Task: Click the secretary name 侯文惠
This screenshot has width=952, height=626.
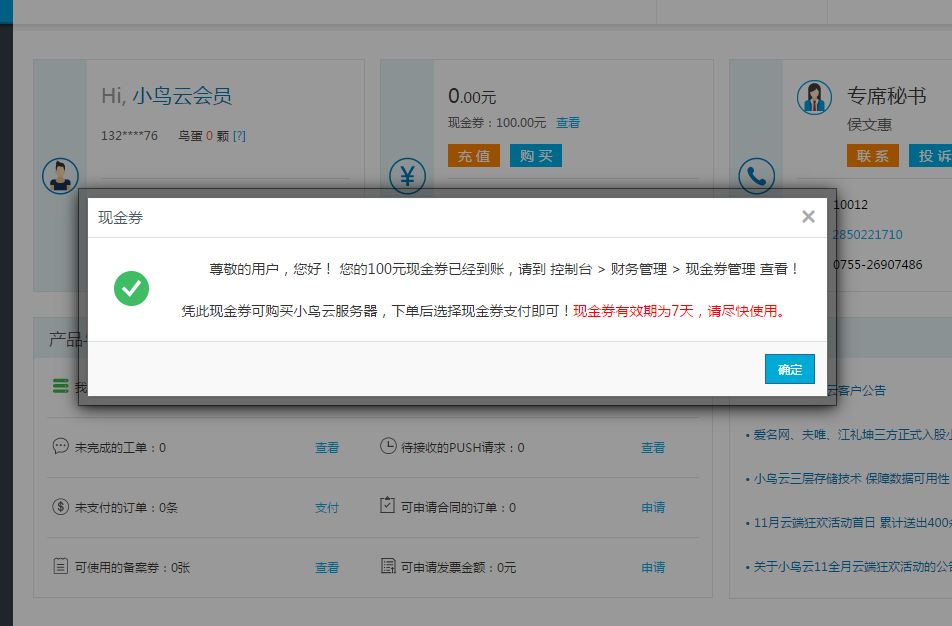Action: (869, 124)
